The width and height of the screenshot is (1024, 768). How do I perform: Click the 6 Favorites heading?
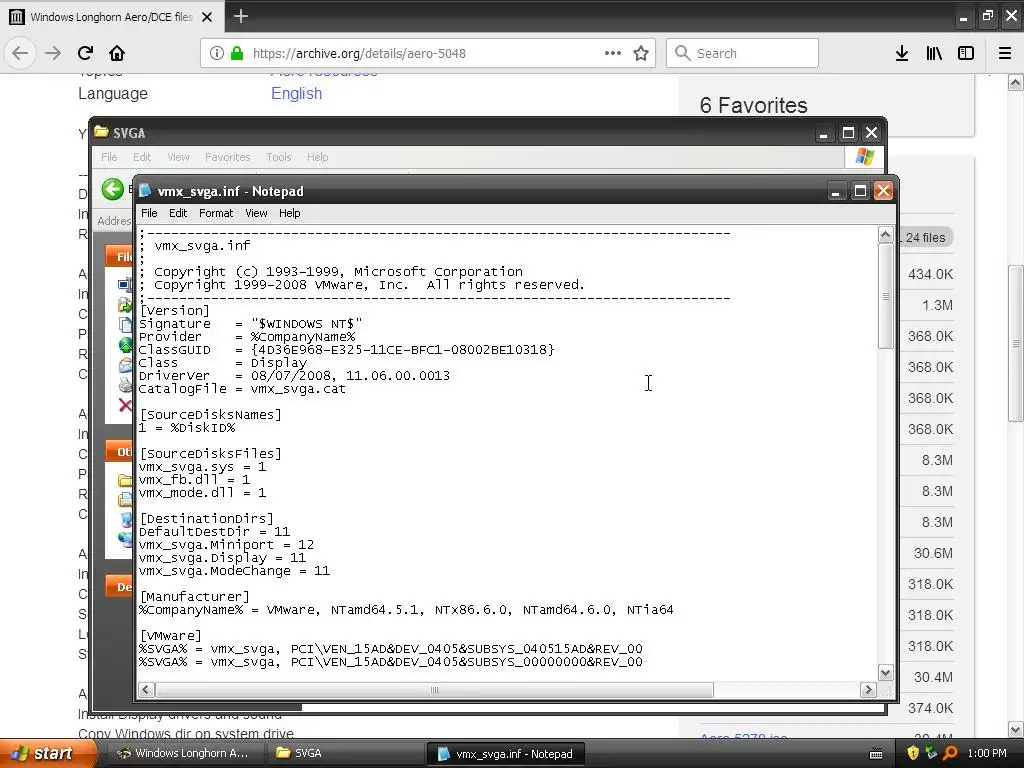(754, 105)
